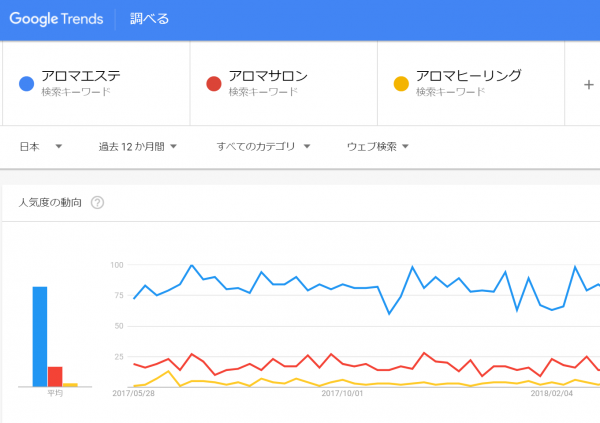Click the red average bar in chart

(55, 376)
